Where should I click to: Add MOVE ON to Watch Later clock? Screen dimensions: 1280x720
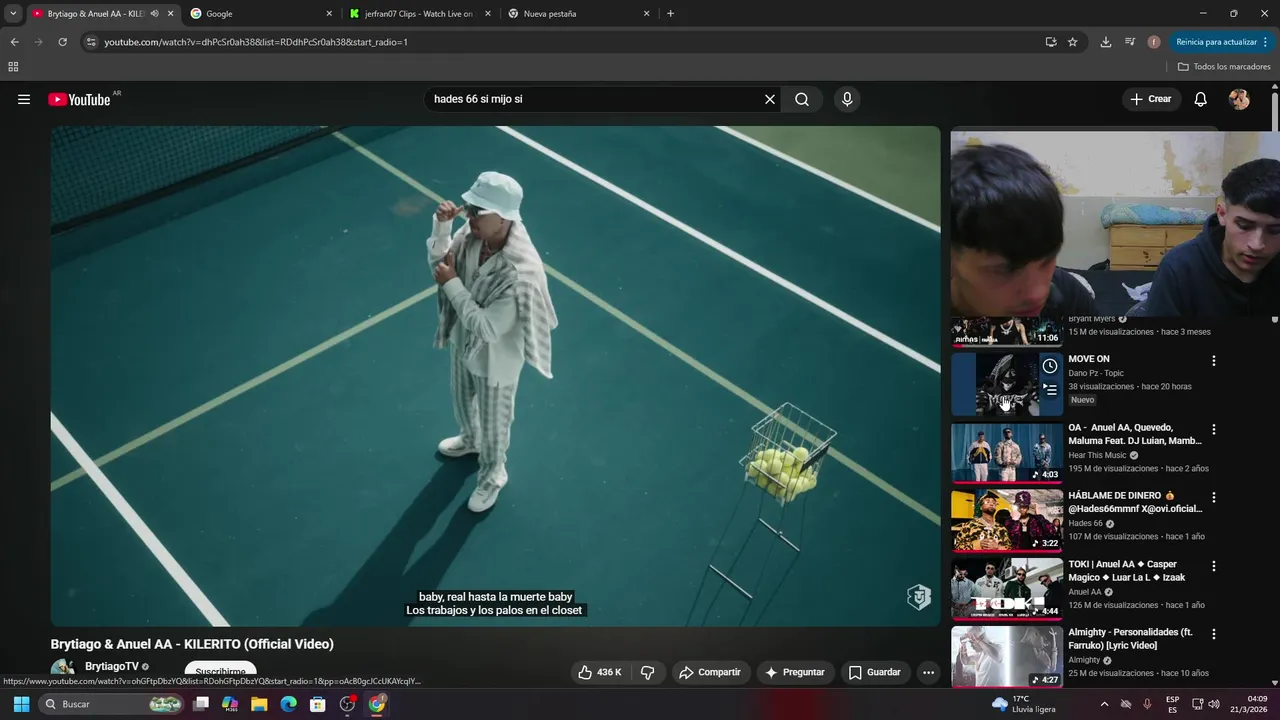1050,366
